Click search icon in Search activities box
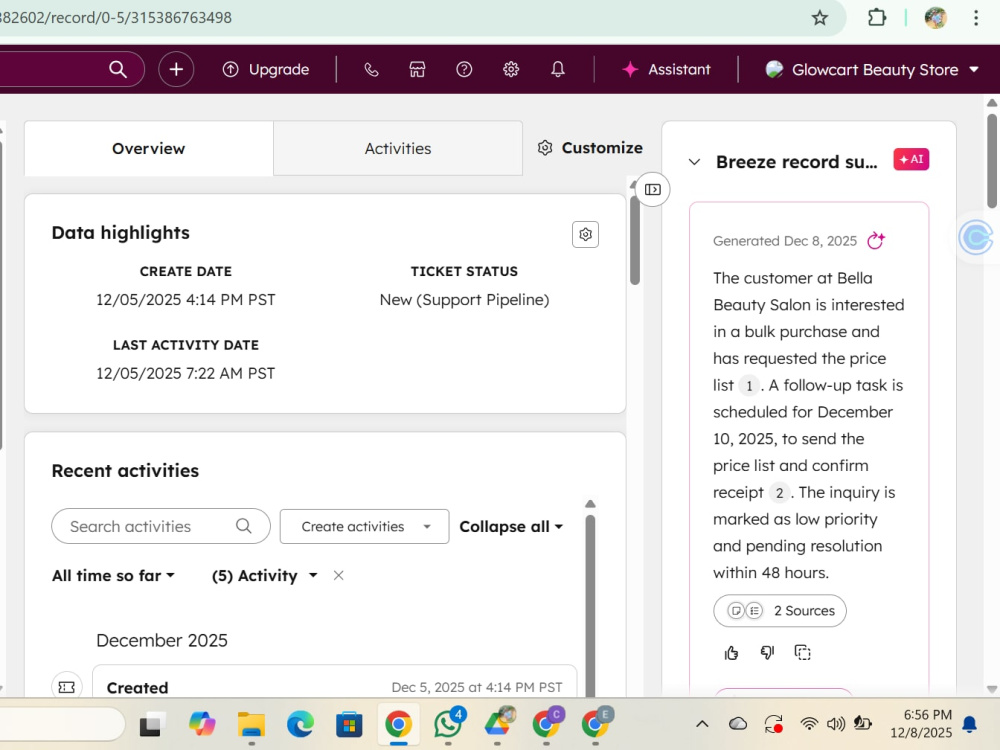Viewport: 1000px width, 750px height. (x=244, y=526)
